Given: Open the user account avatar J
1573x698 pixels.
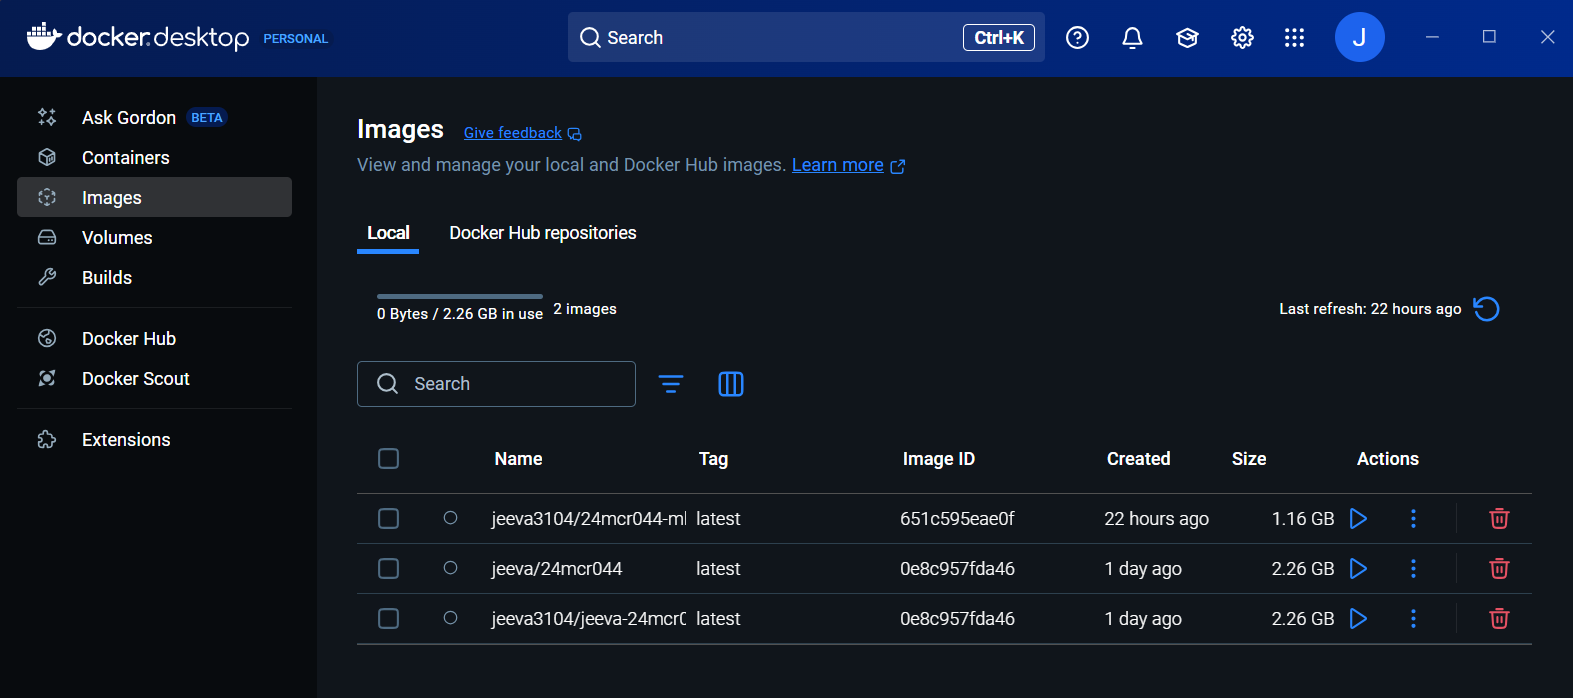Looking at the screenshot, I should (x=1359, y=37).
